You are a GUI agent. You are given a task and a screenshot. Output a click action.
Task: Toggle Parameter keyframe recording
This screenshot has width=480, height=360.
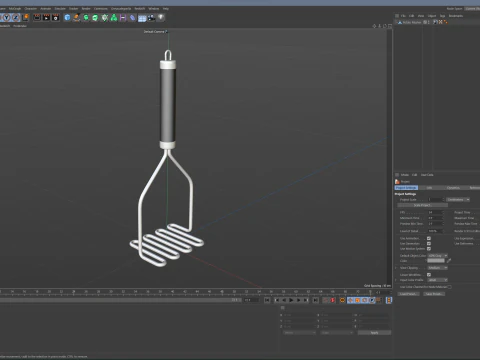coord(372,300)
